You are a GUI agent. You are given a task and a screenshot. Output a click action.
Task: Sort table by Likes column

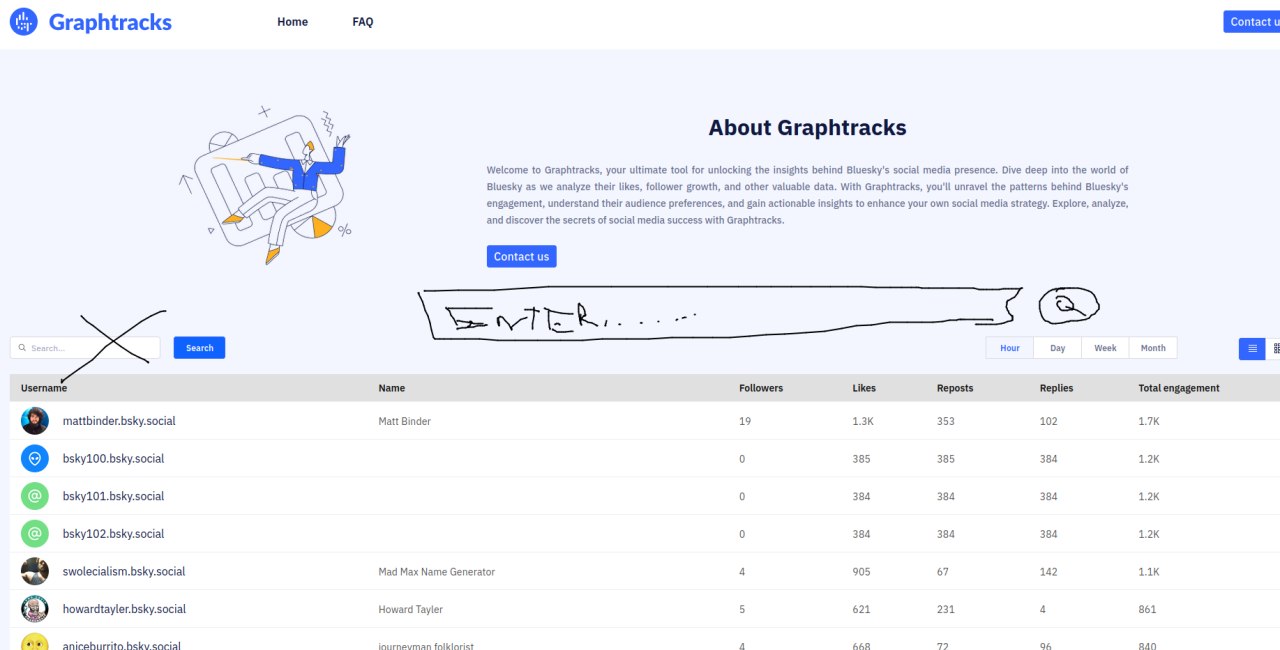click(x=864, y=388)
